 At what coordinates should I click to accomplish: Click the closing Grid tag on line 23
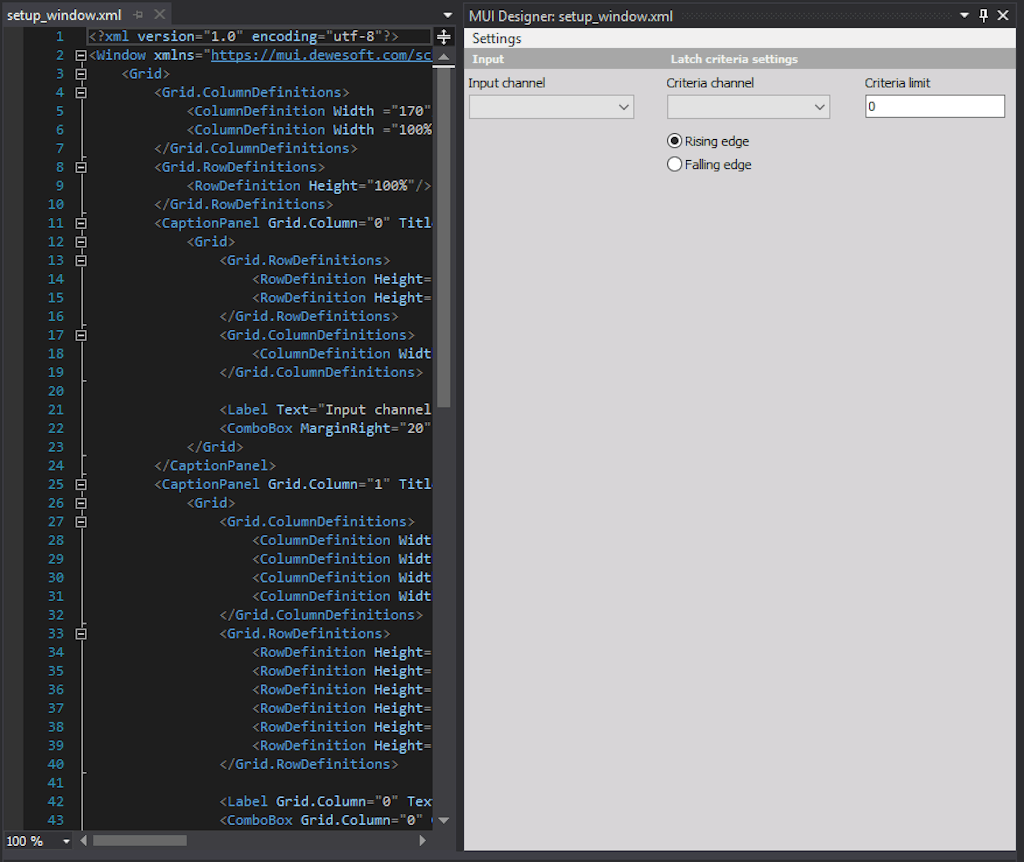click(215, 447)
